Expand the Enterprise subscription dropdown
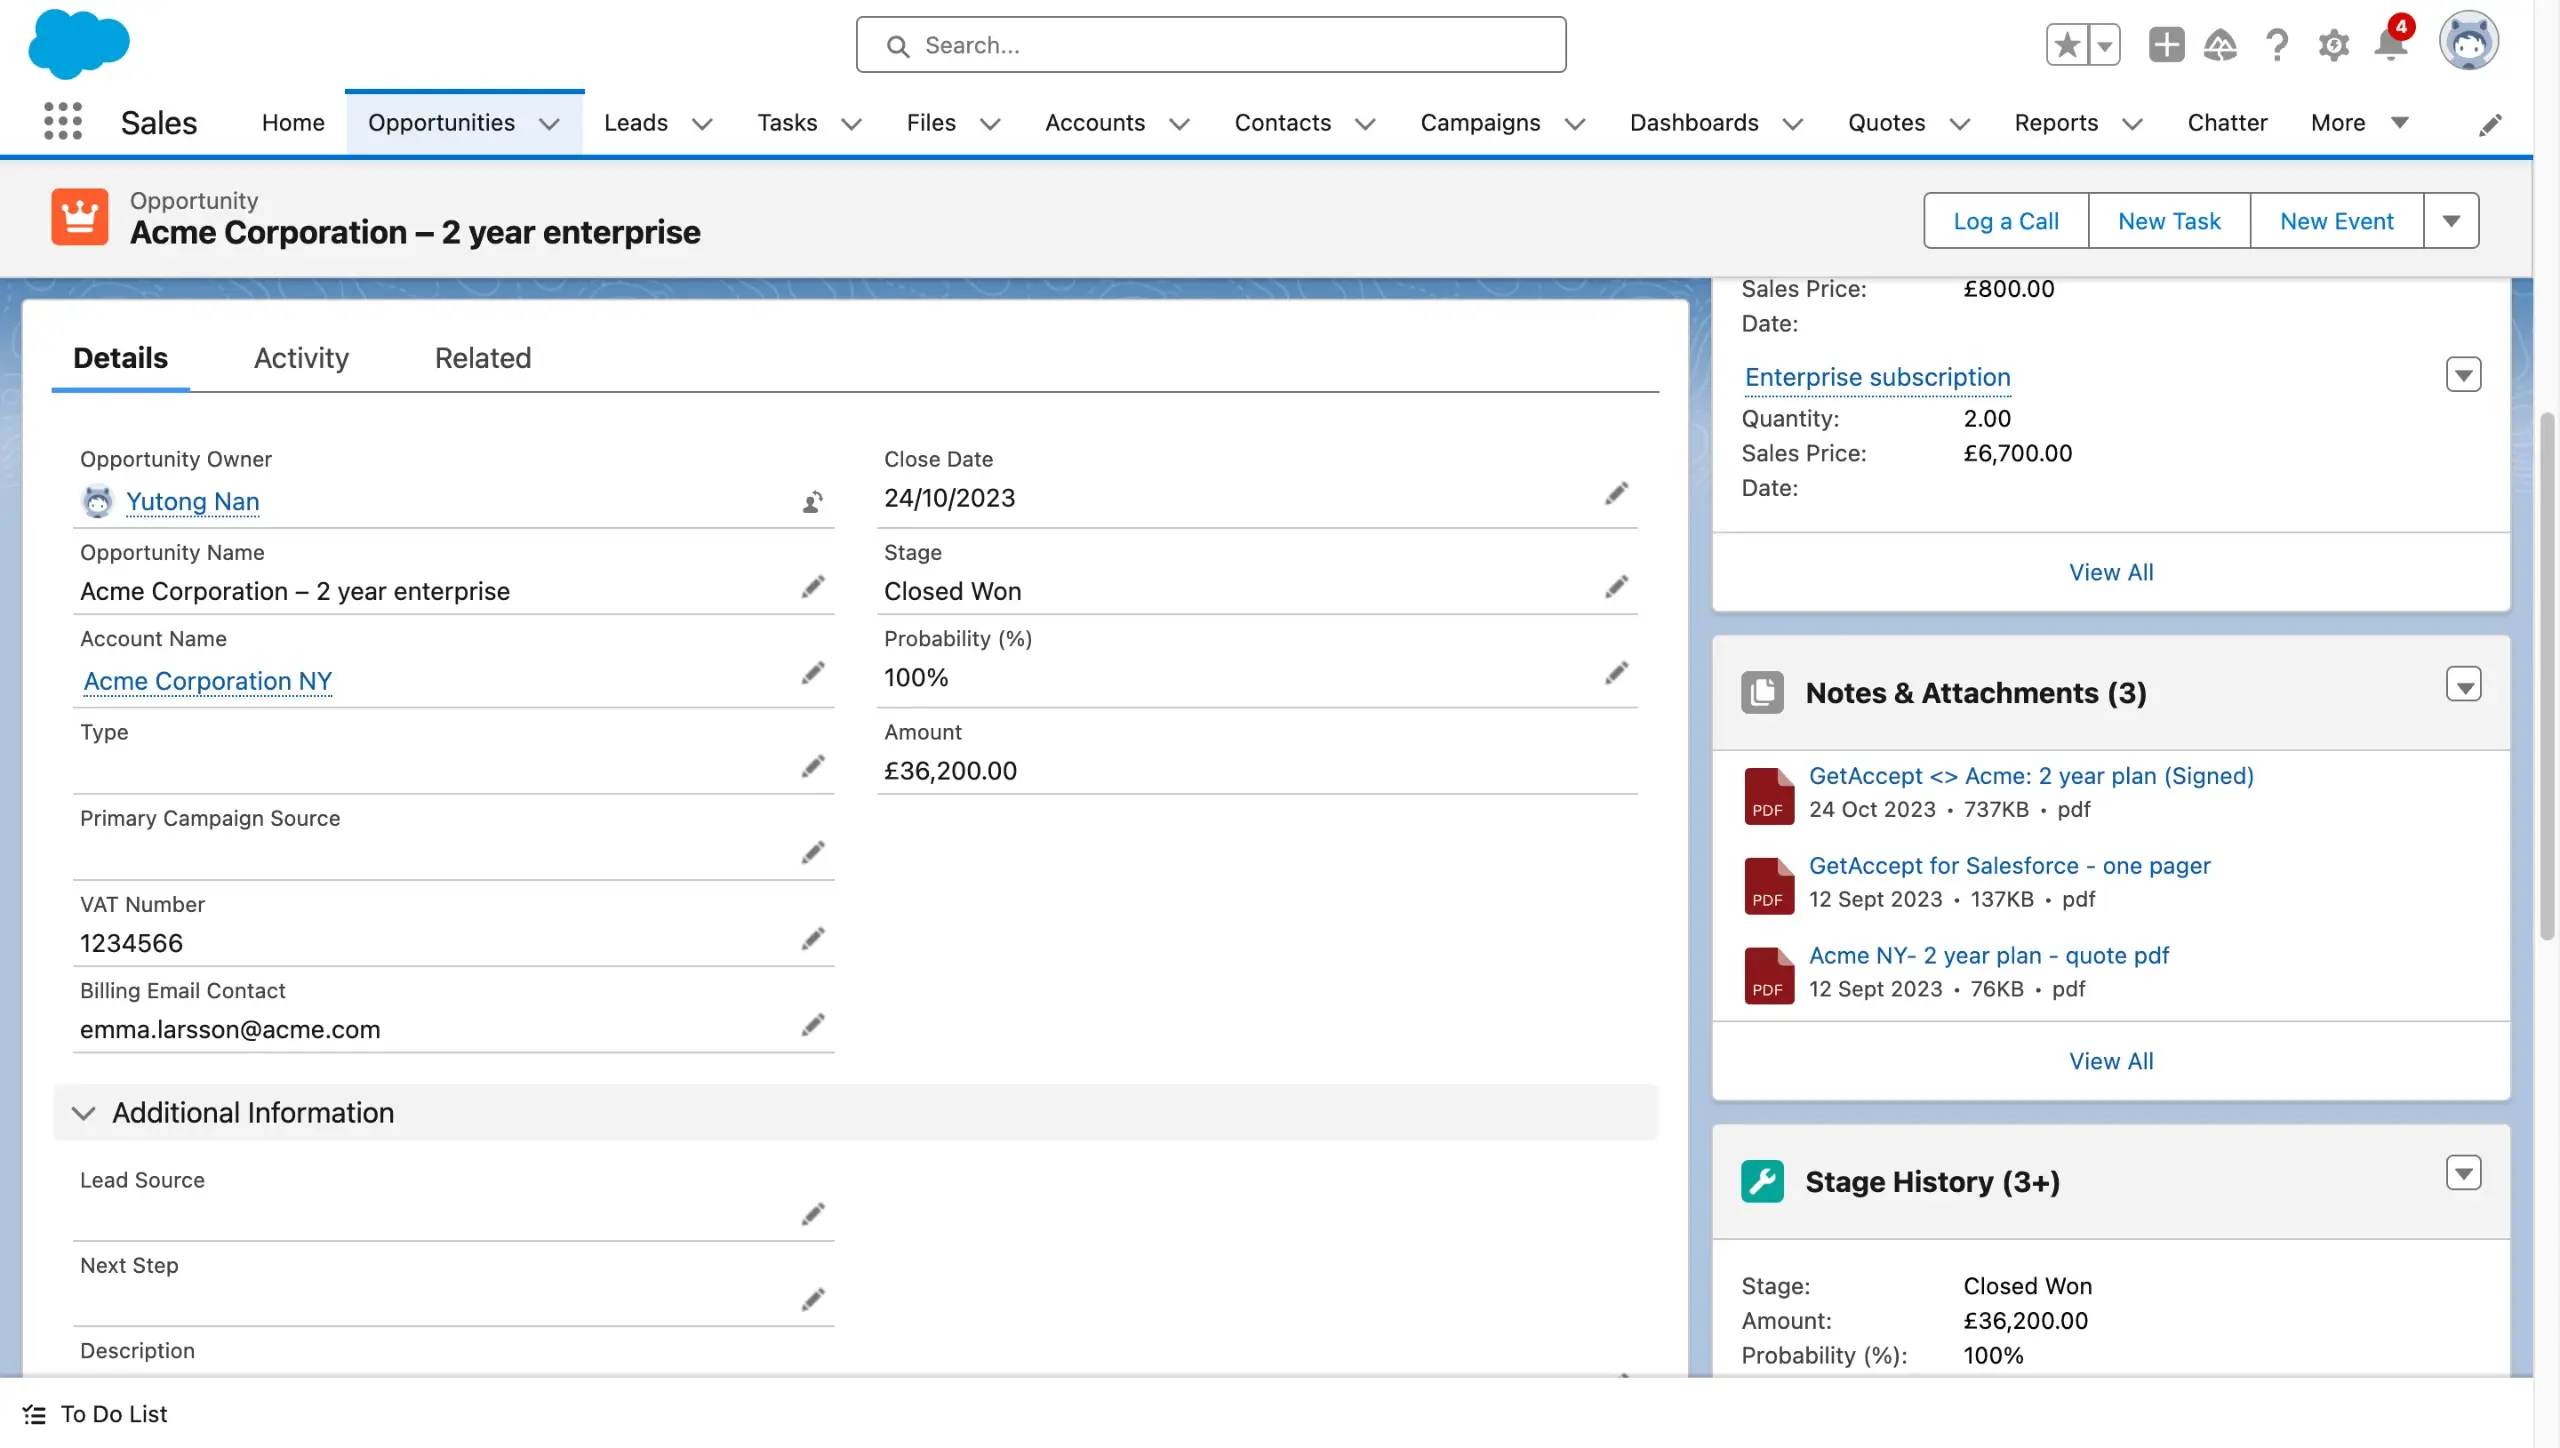Viewport: 2560px width, 1448px height. click(2463, 376)
